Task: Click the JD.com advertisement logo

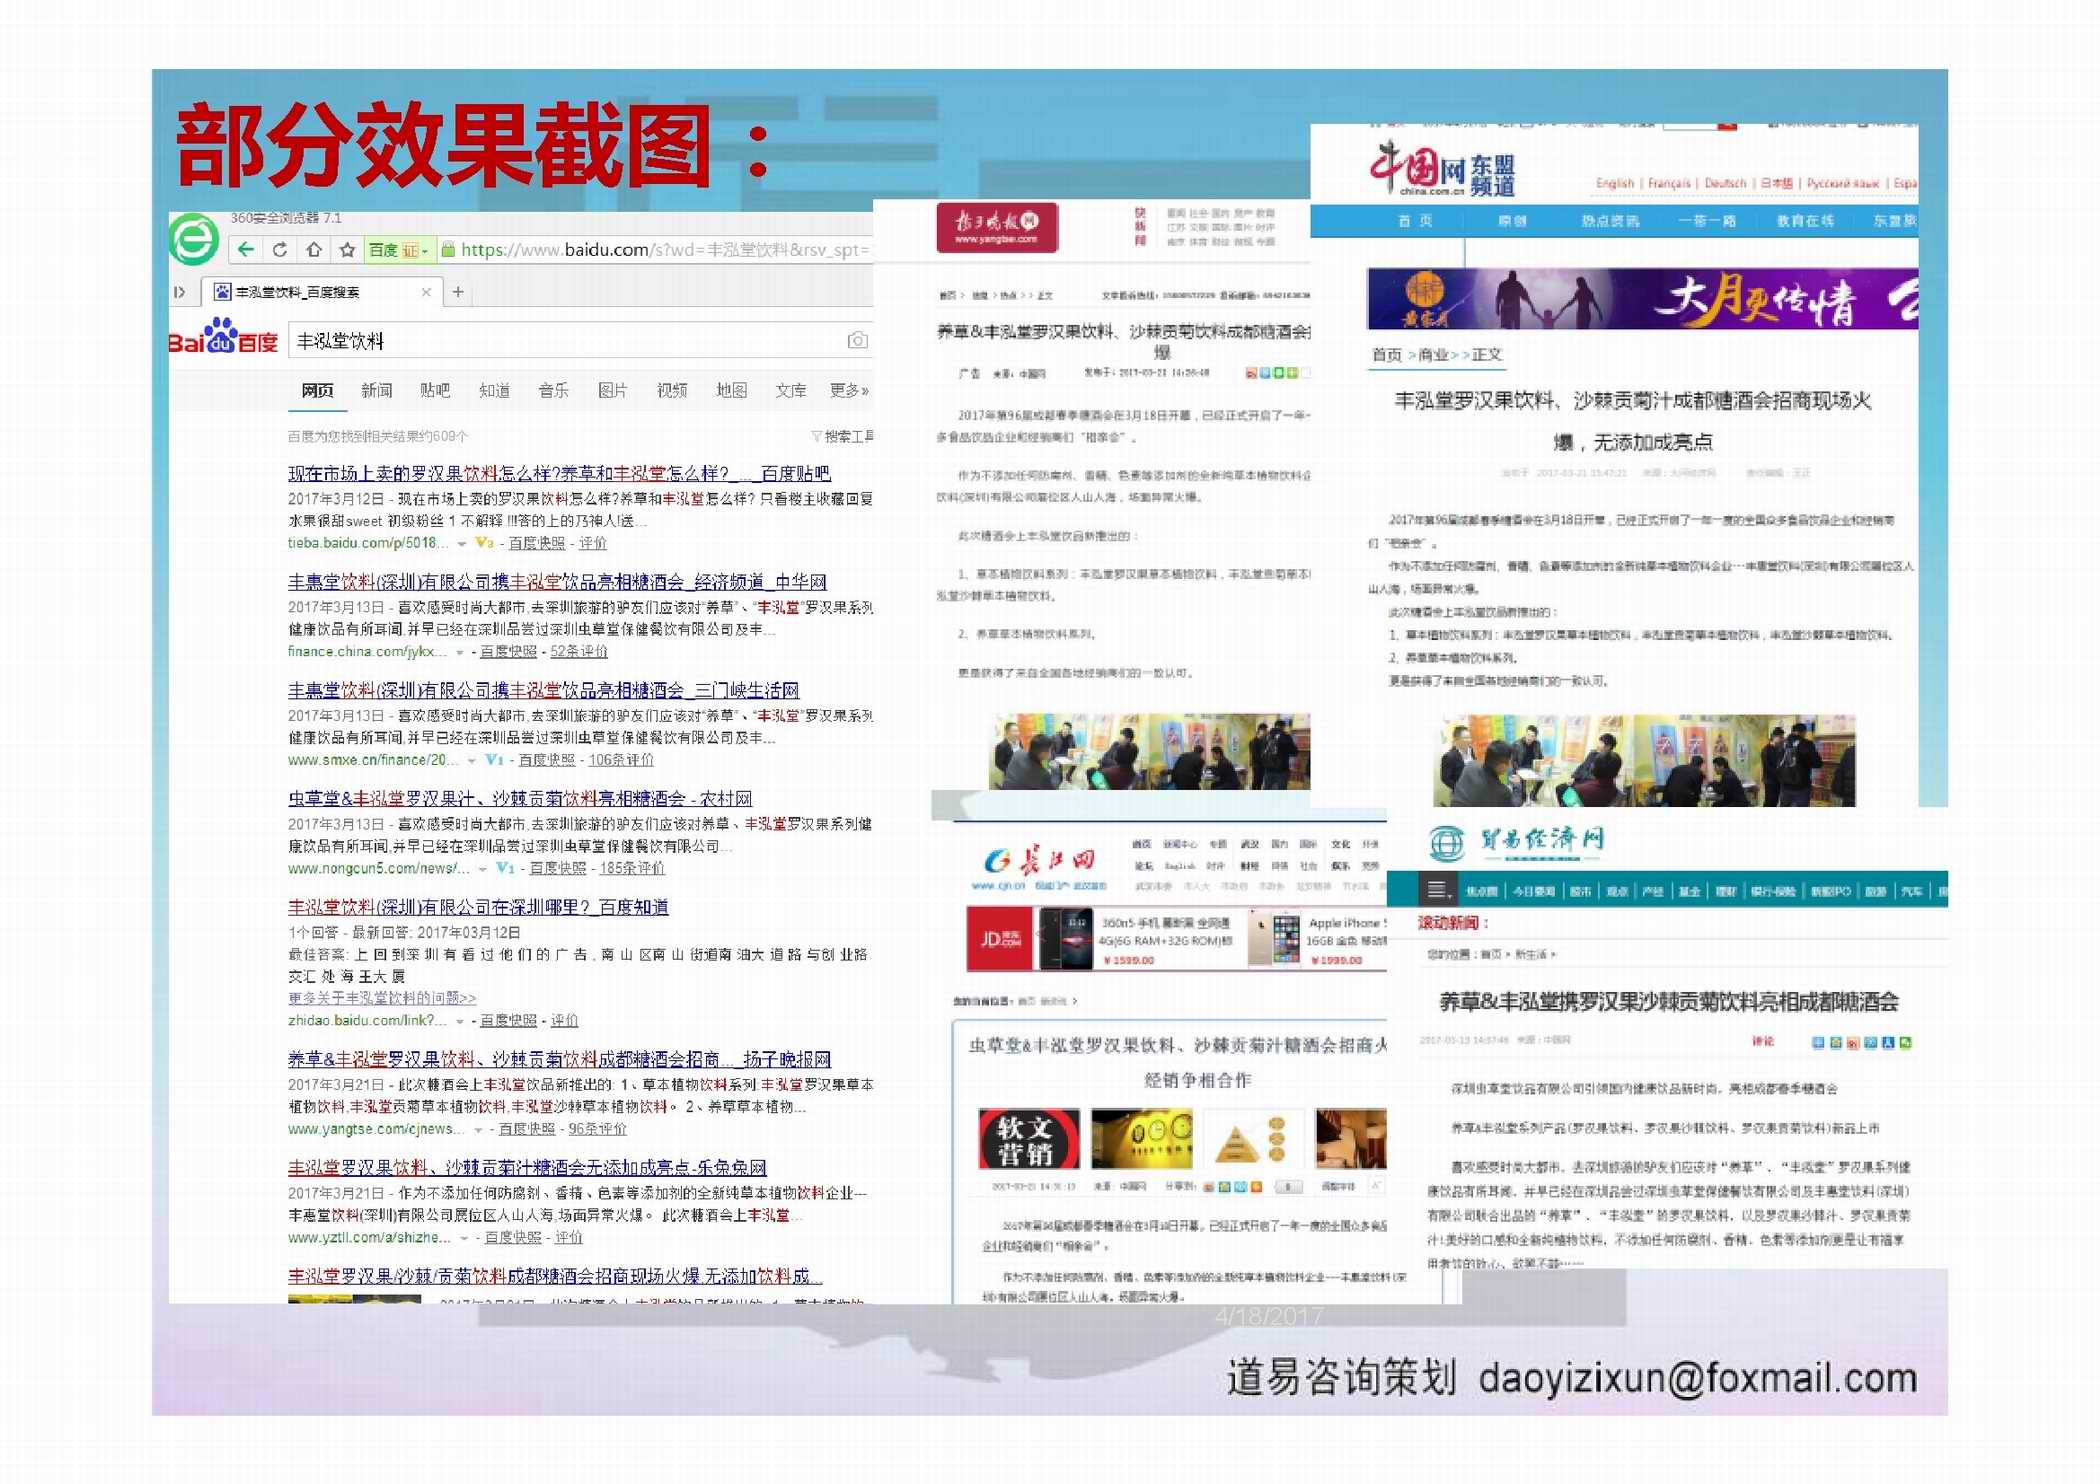Action: pos(1000,939)
